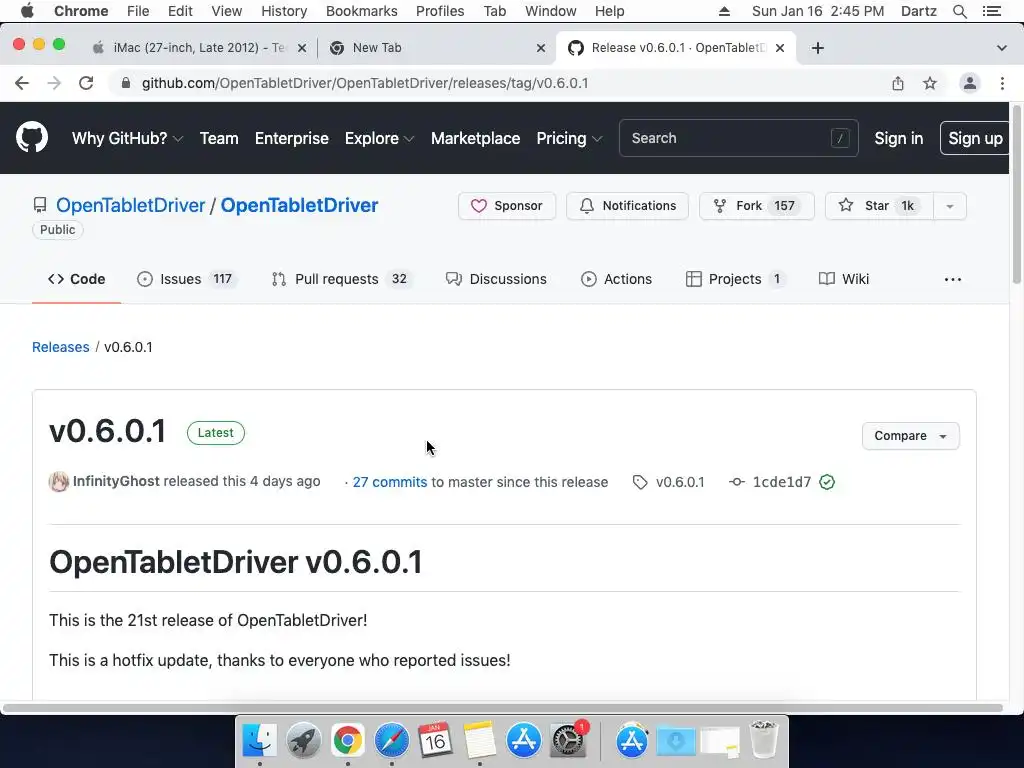1024x768 pixels.
Task: Switch to the Pull requests tab
Action: tap(342, 279)
